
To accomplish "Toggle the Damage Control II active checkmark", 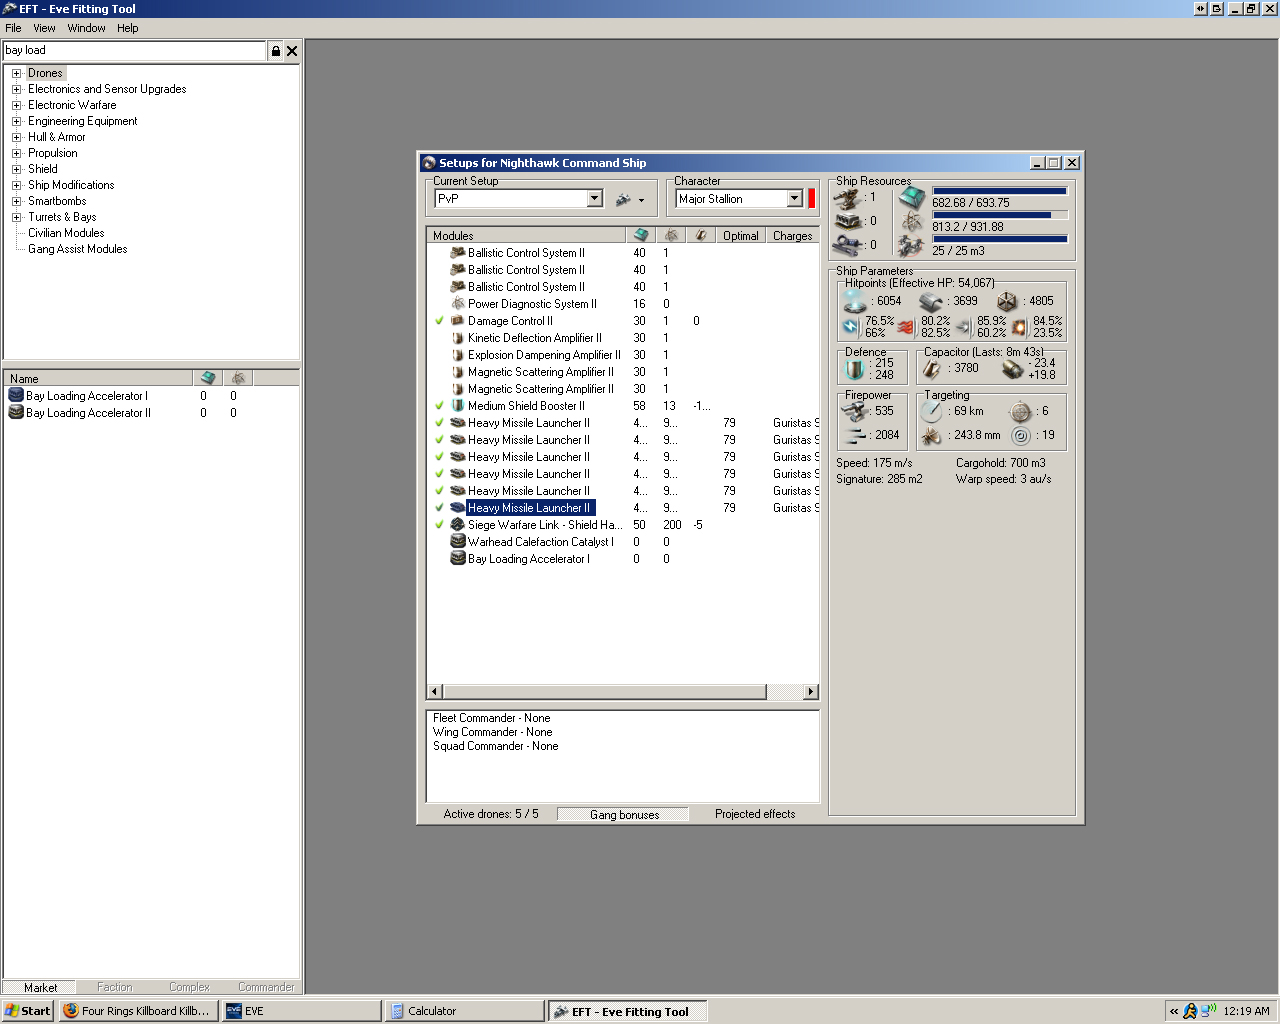I will click(x=439, y=320).
